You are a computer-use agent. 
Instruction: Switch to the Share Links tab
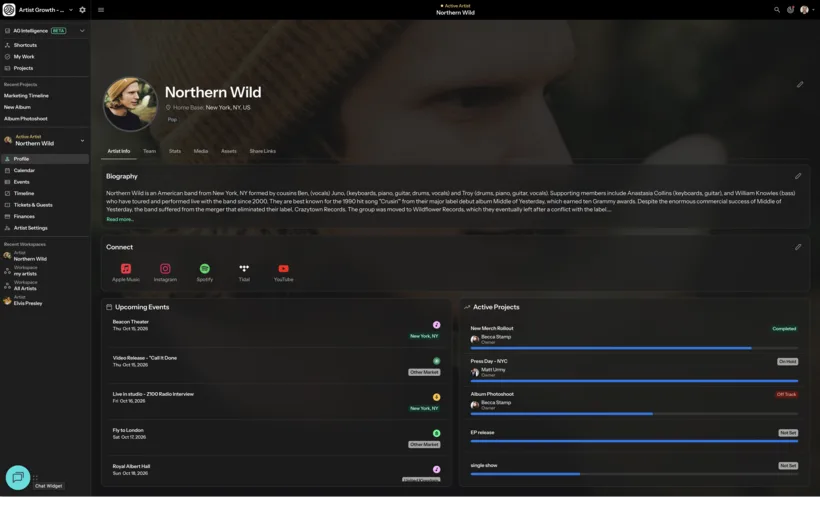click(263, 151)
